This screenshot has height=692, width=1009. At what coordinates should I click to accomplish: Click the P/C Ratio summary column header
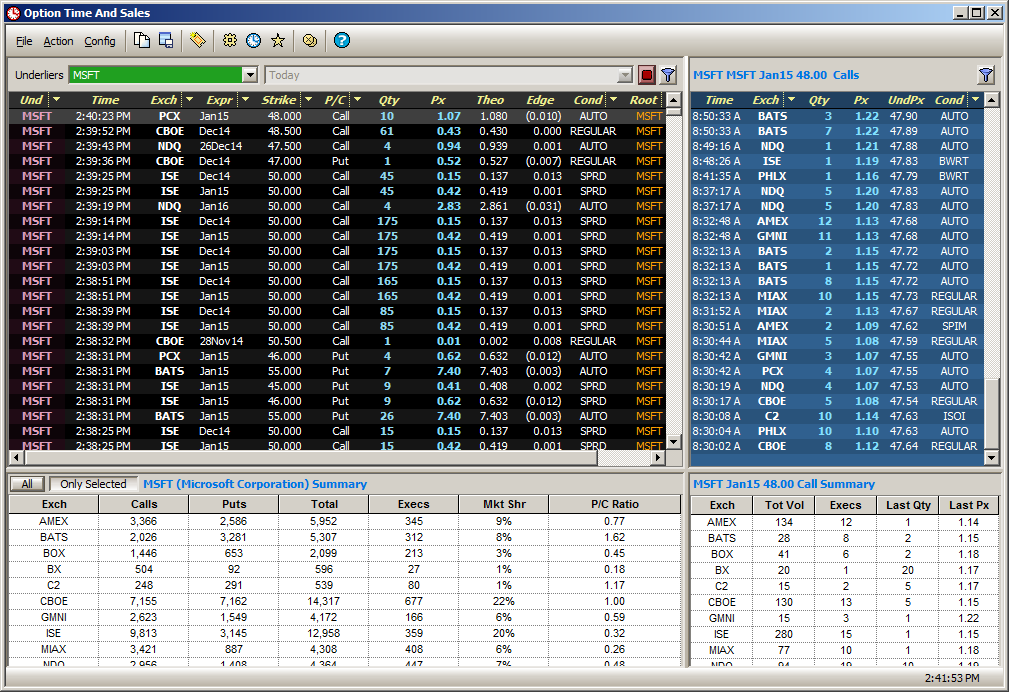(615, 505)
